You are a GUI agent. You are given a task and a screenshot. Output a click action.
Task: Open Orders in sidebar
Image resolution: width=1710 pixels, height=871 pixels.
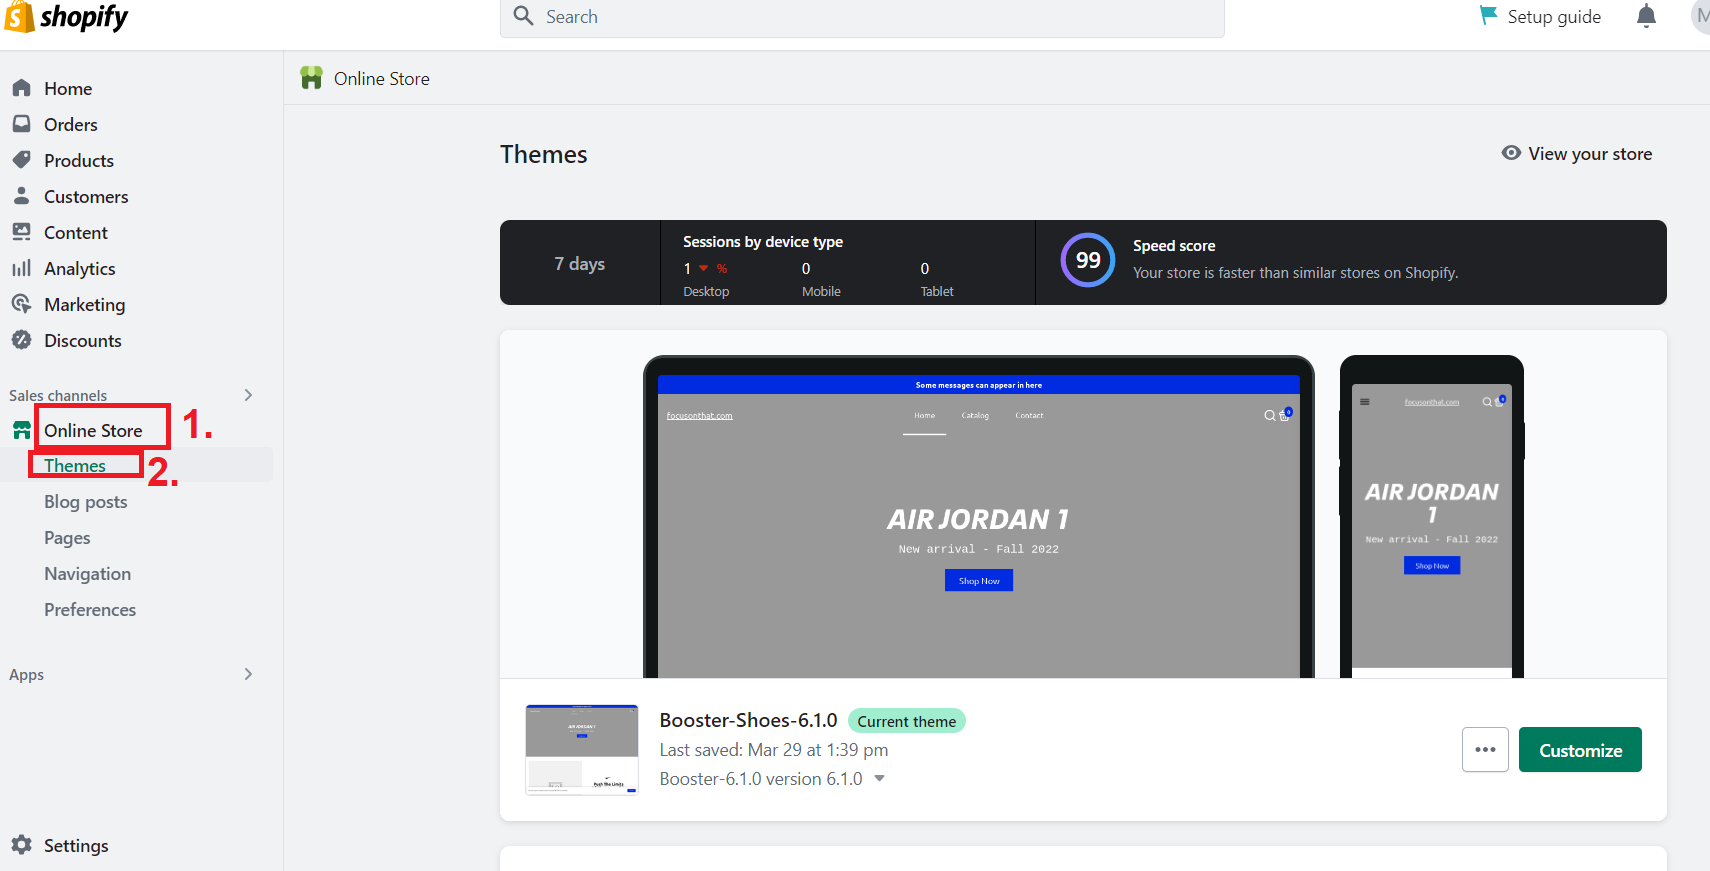coord(71,124)
